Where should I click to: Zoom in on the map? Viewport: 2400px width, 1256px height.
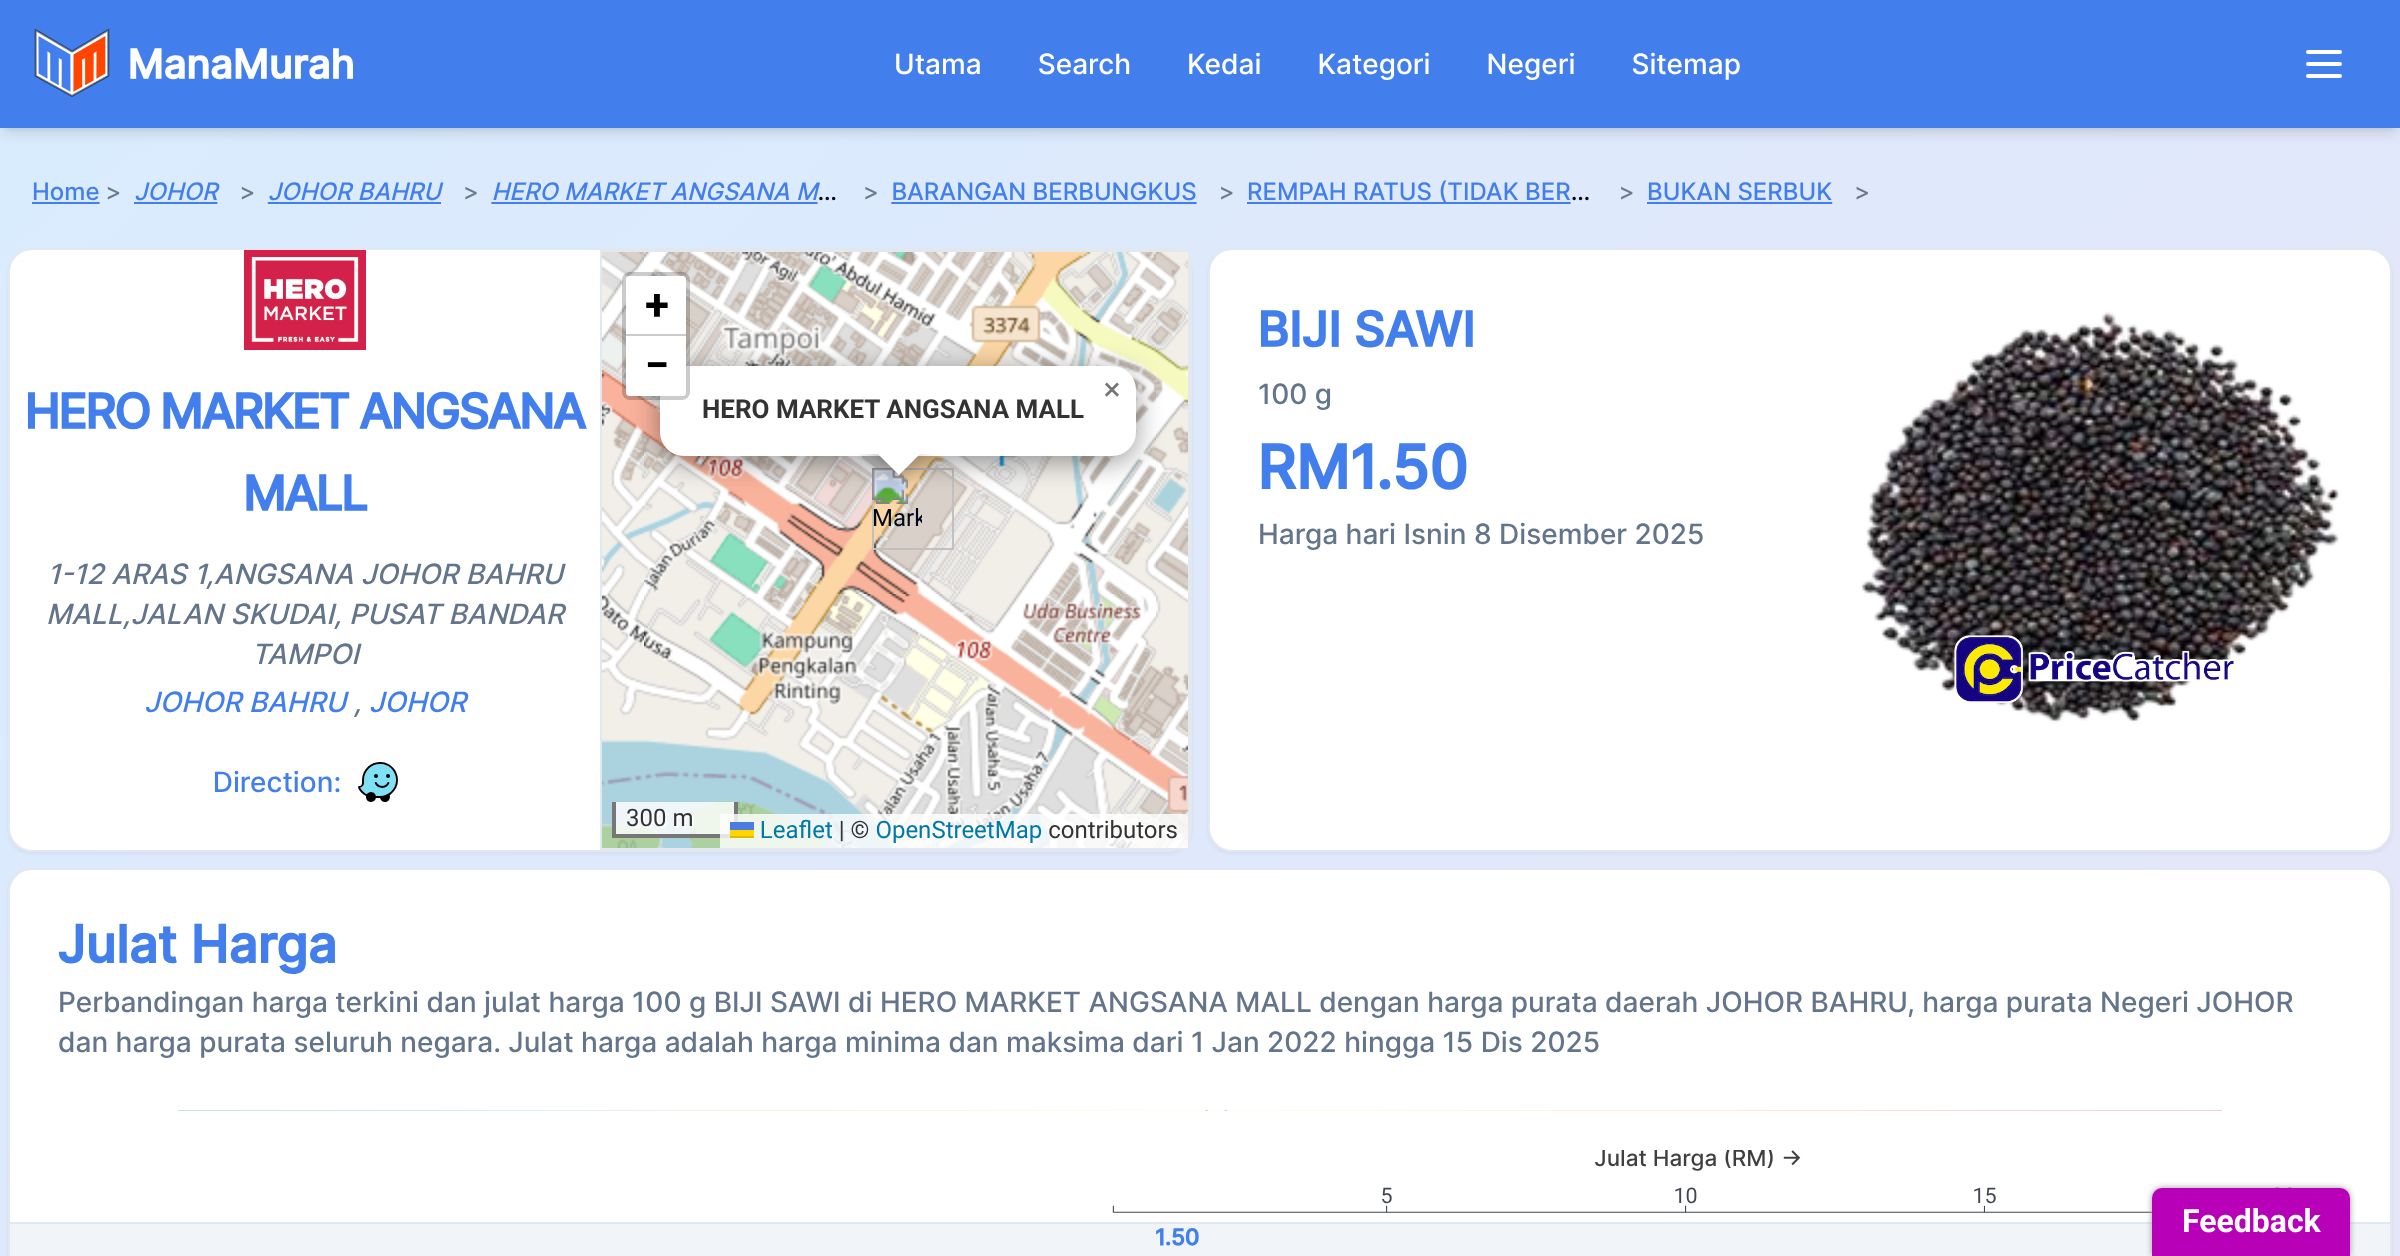point(656,305)
